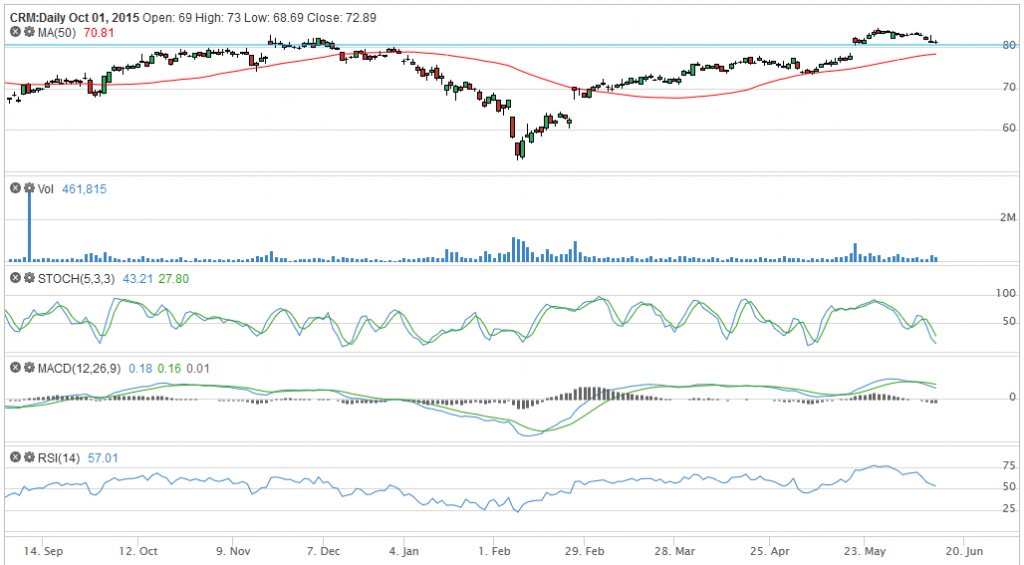Select the 23. May date marker
This screenshot has height=565, width=1024.
[864, 551]
